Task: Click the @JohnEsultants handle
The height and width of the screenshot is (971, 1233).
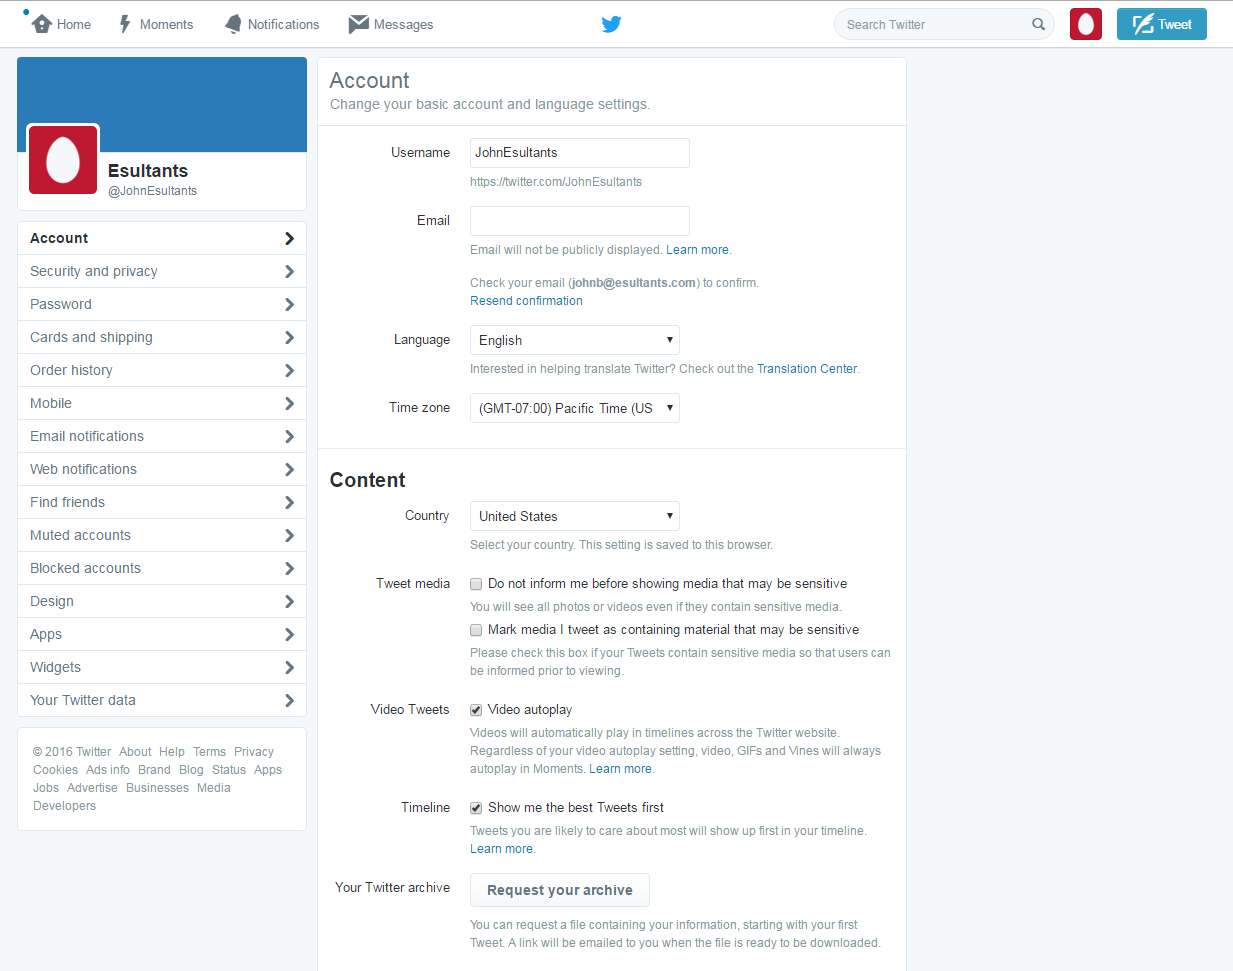Action: click(152, 191)
